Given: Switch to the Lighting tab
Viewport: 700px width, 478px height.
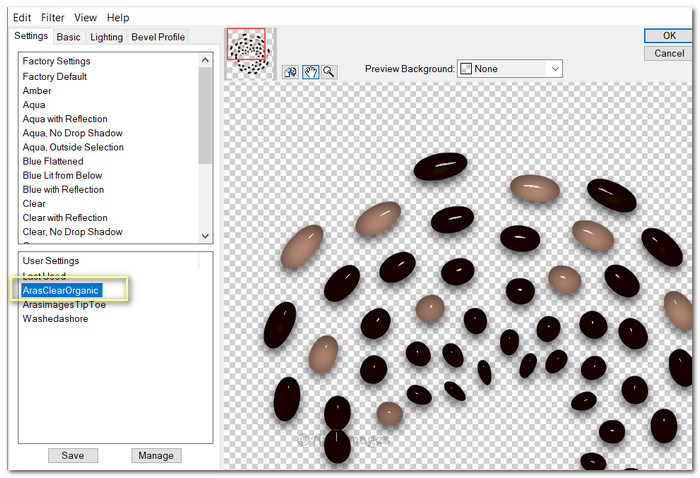Looking at the screenshot, I should tap(107, 37).
